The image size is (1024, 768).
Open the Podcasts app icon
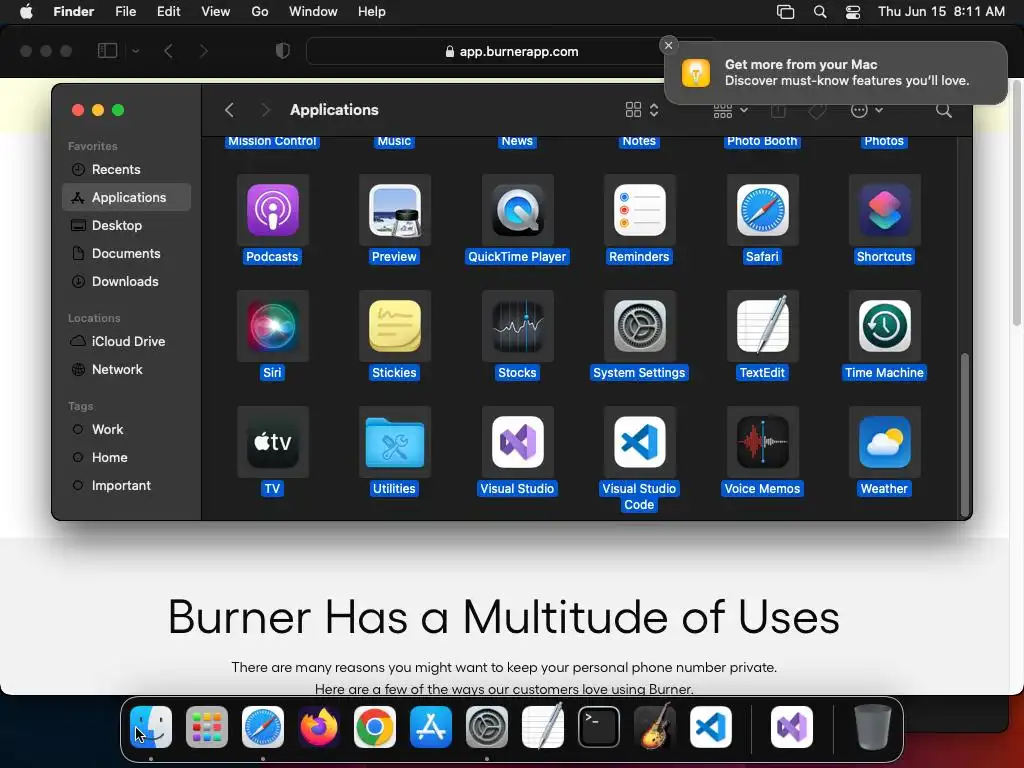point(272,210)
